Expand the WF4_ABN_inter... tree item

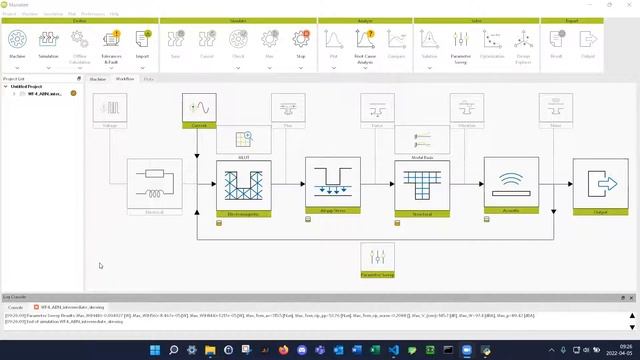(x=14, y=94)
